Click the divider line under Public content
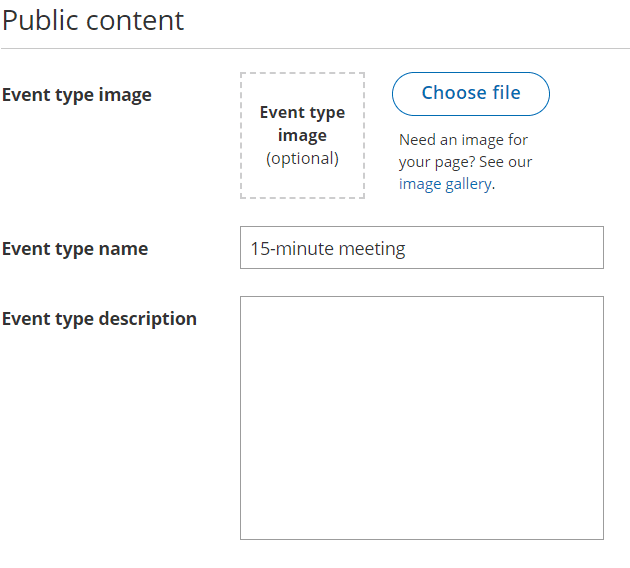This screenshot has height=568, width=630. (x=315, y=49)
